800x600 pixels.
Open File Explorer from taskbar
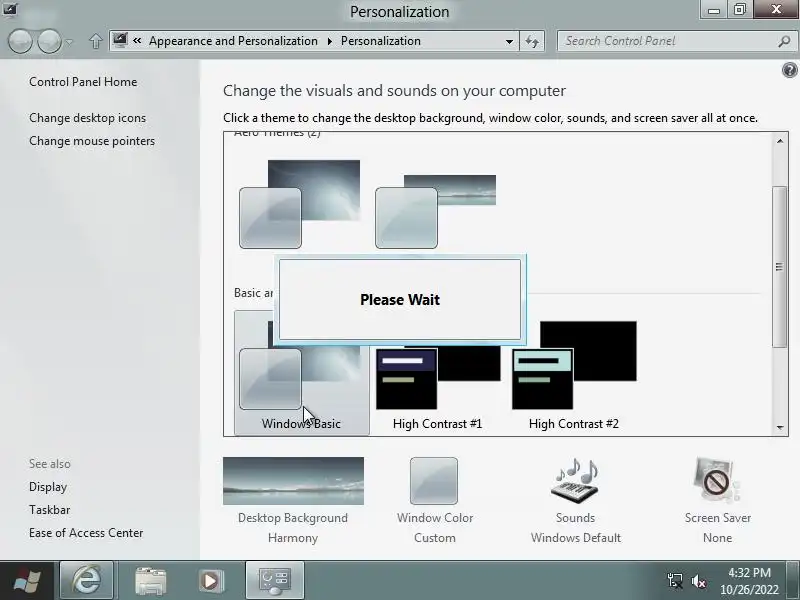(x=151, y=580)
